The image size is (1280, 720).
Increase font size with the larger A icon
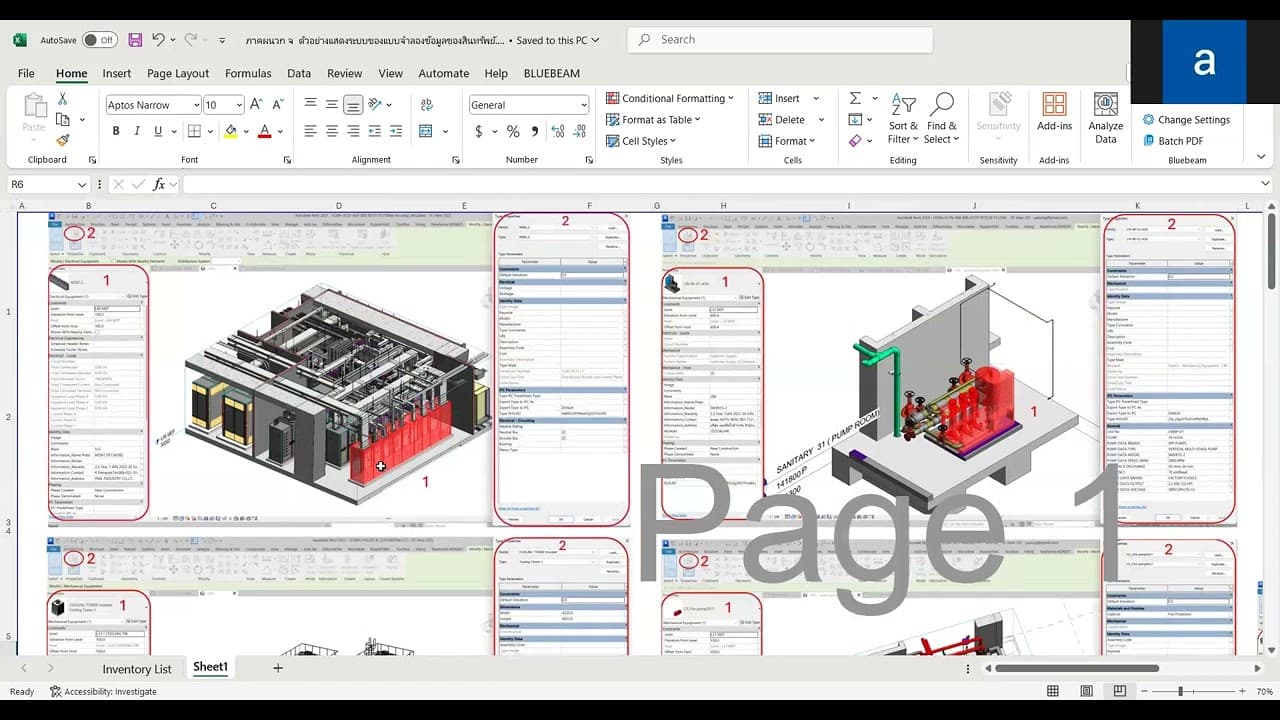coord(255,104)
